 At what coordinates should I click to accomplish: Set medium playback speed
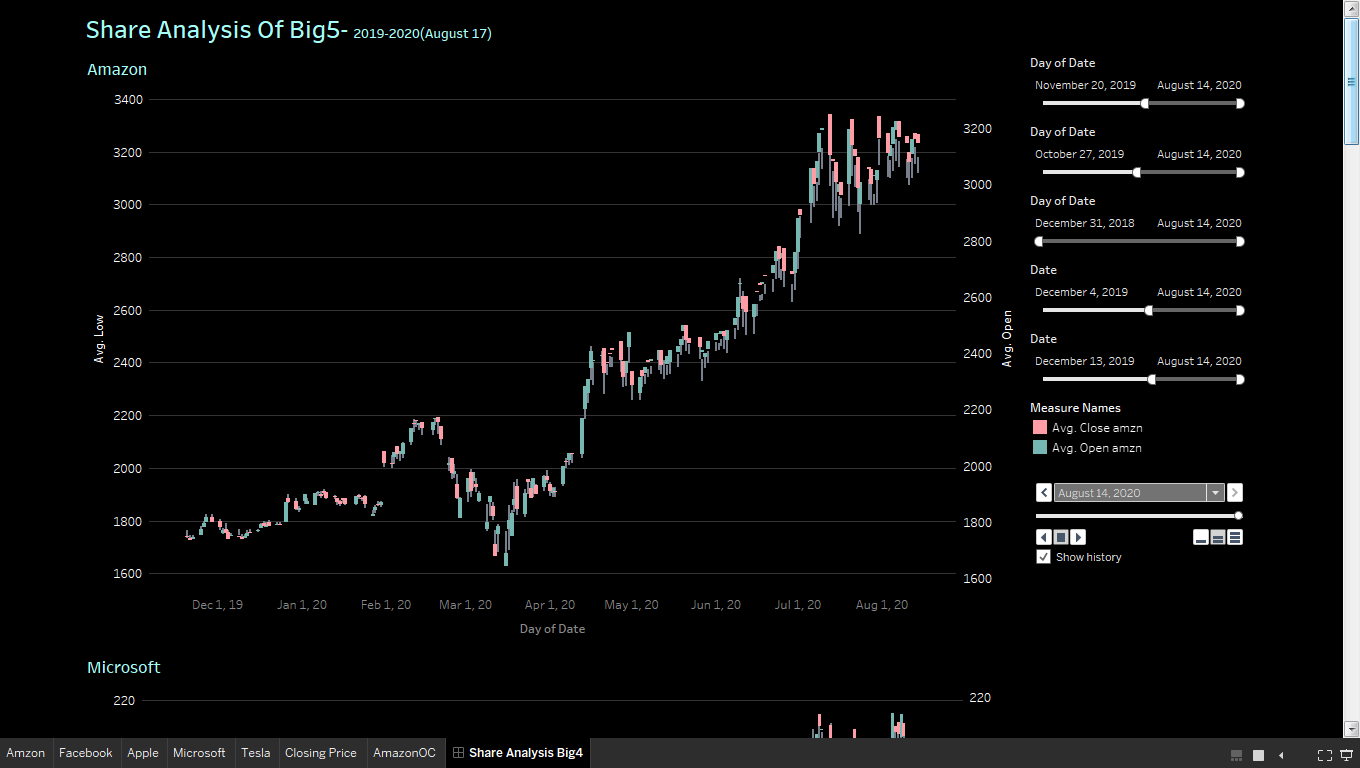1218,537
